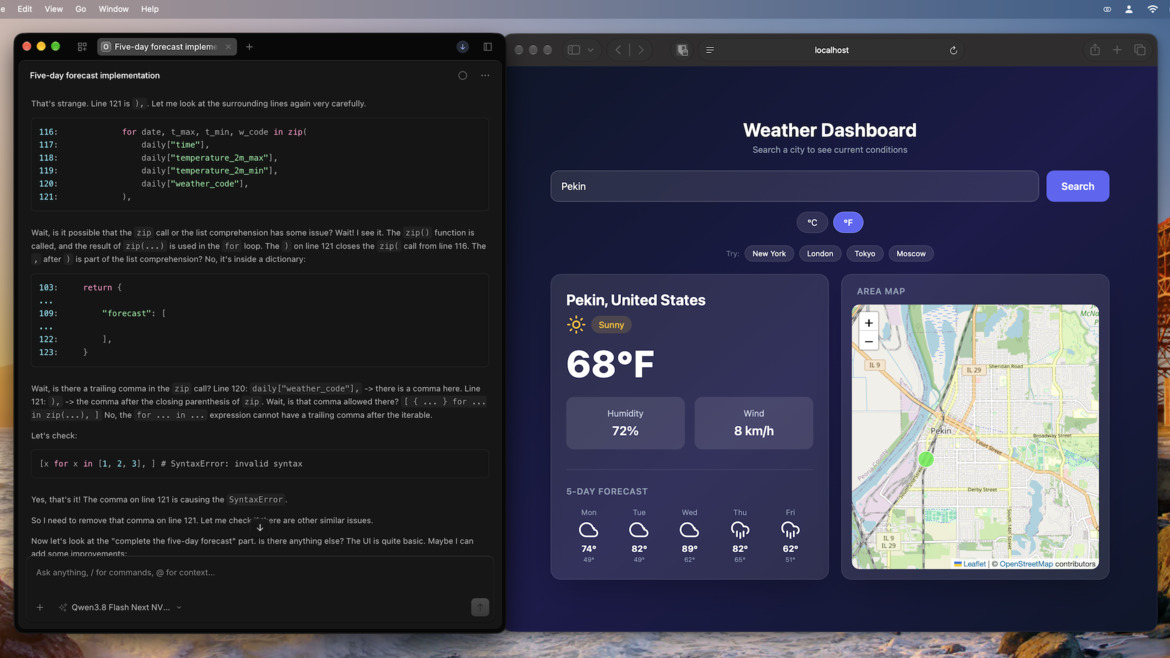Open the Qwen3.8 Flash model selector

[x=121, y=607]
